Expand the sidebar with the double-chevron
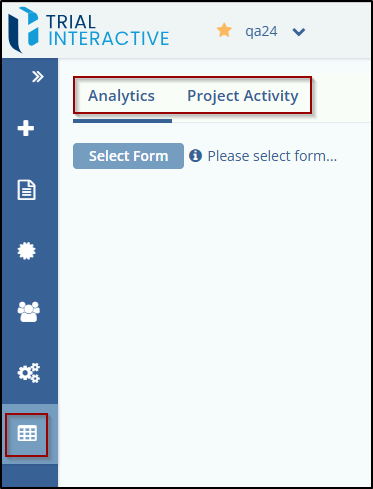 click(x=38, y=77)
